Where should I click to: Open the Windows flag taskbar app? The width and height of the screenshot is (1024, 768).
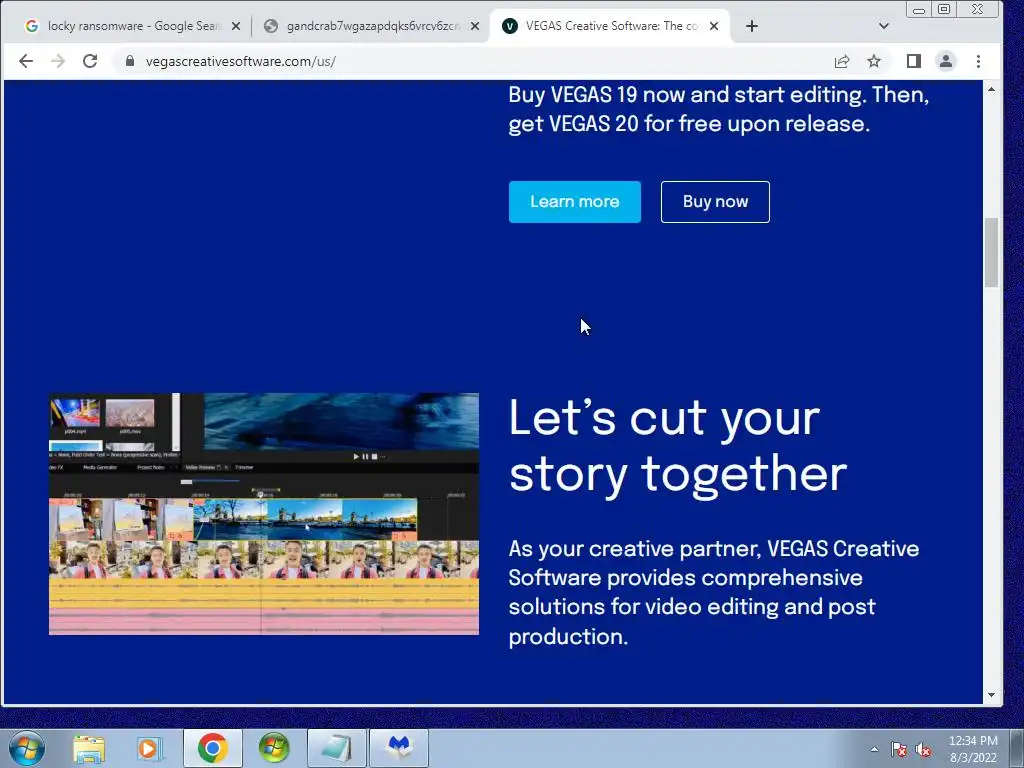coord(274,748)
